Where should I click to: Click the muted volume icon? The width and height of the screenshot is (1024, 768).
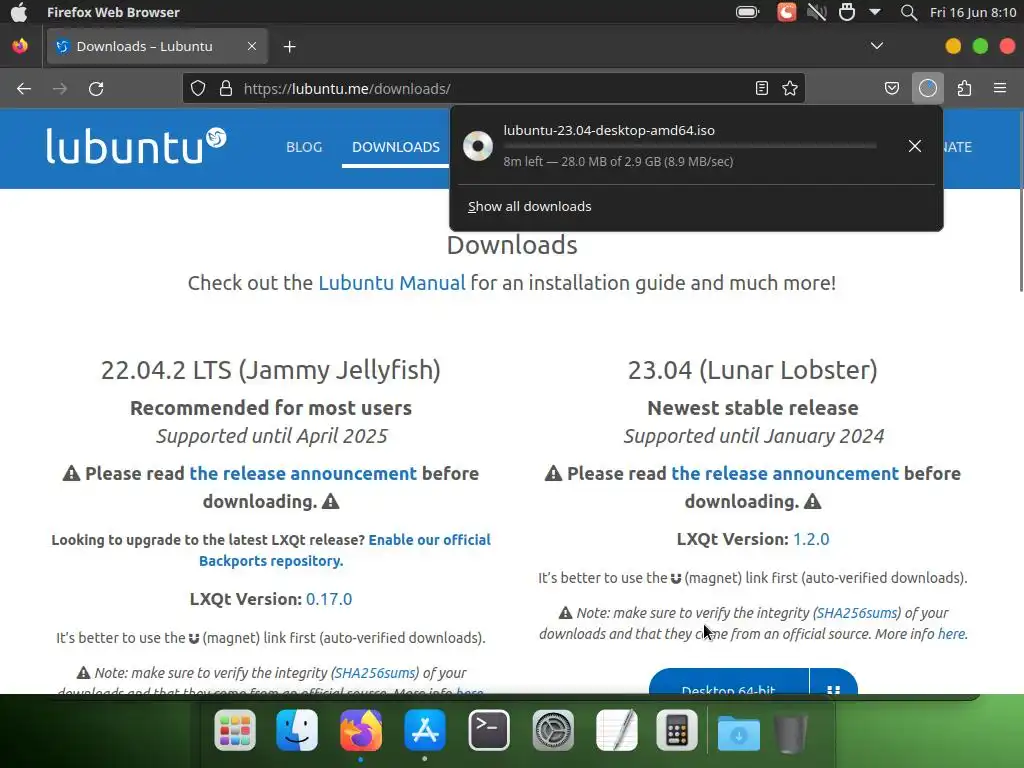[816, 12]
